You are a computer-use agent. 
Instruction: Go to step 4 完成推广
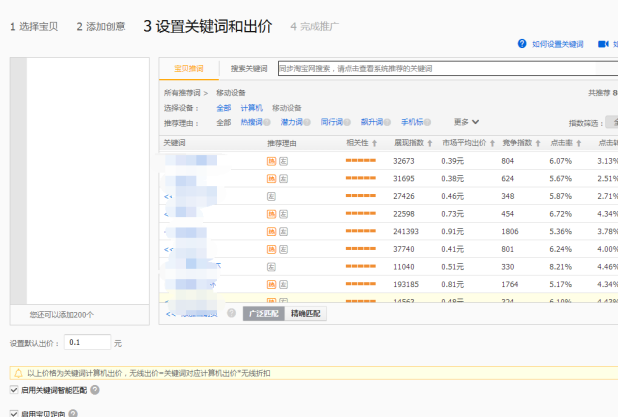click(315, 26)
